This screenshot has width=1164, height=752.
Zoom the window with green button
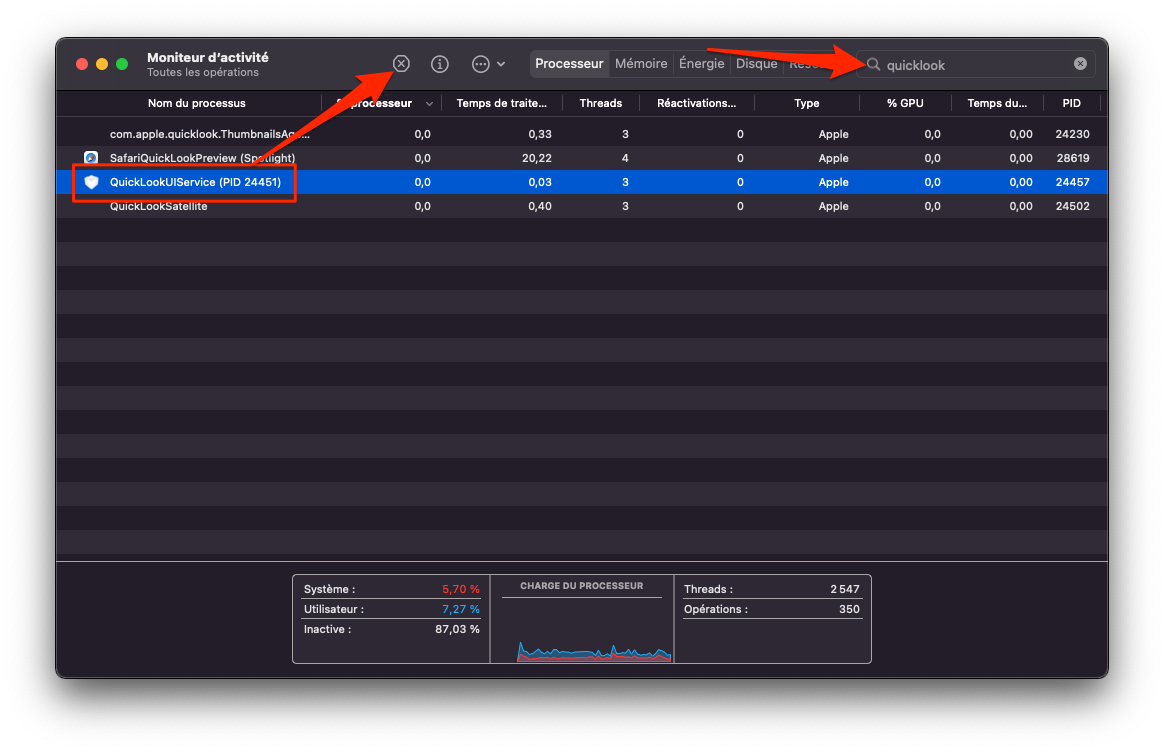122,65
